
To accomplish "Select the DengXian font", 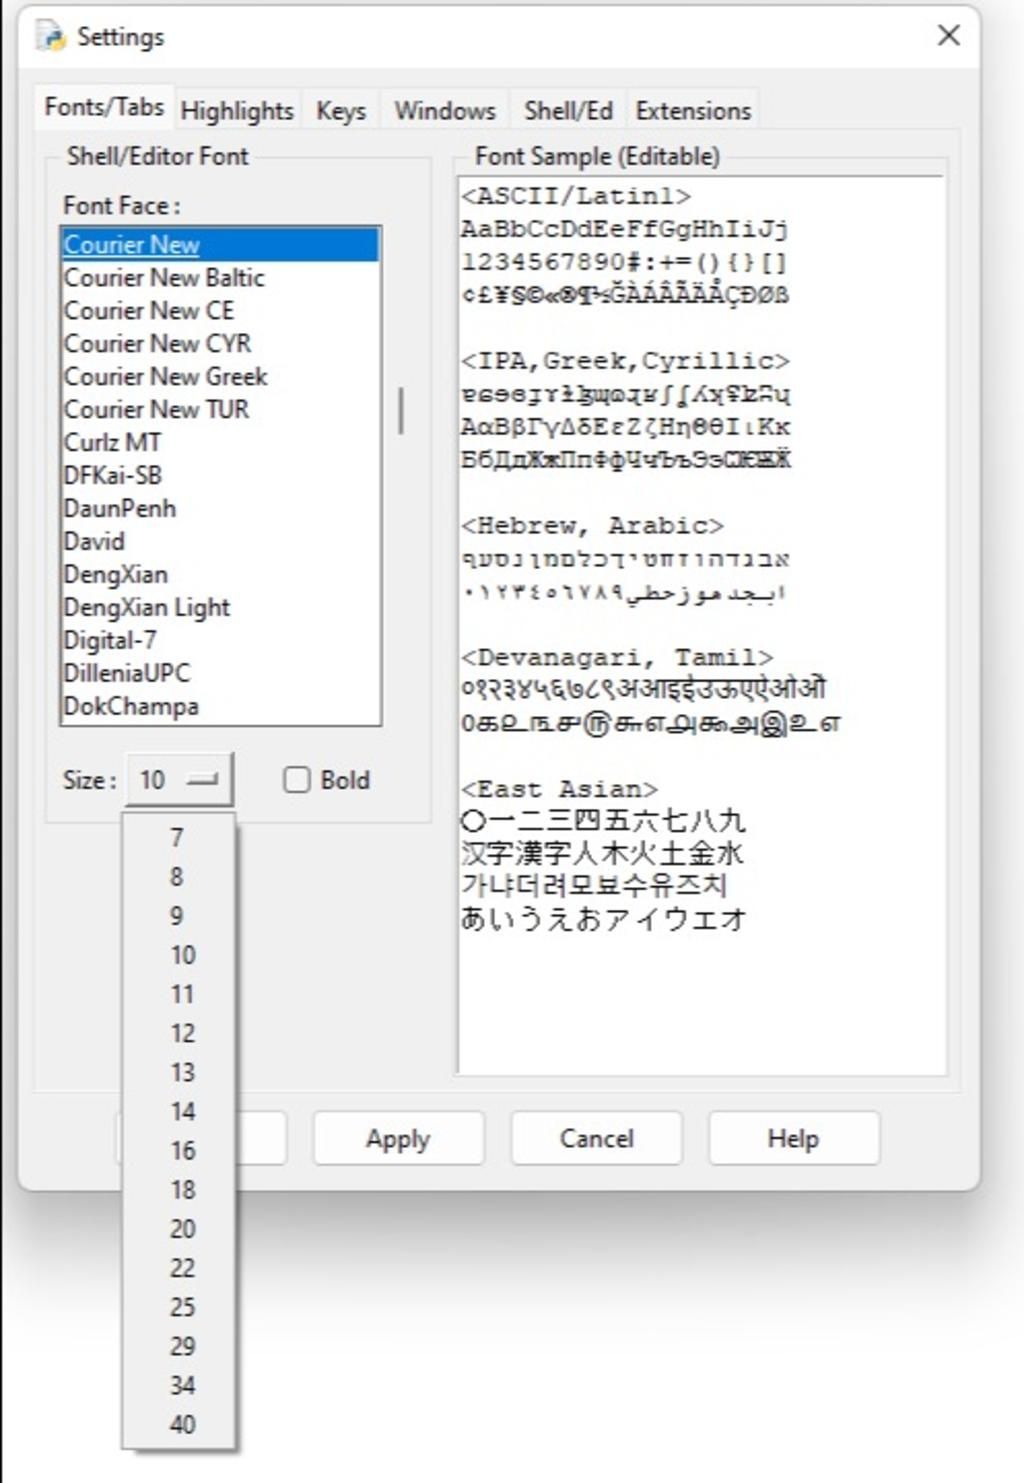I will click(220, 575).
